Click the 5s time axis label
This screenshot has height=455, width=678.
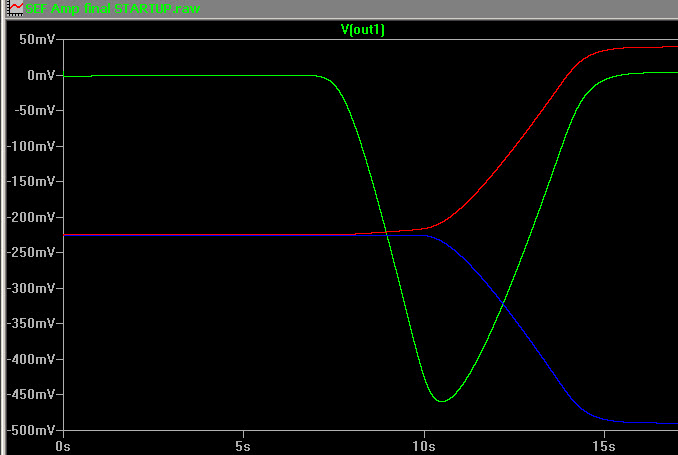point(243,446)
